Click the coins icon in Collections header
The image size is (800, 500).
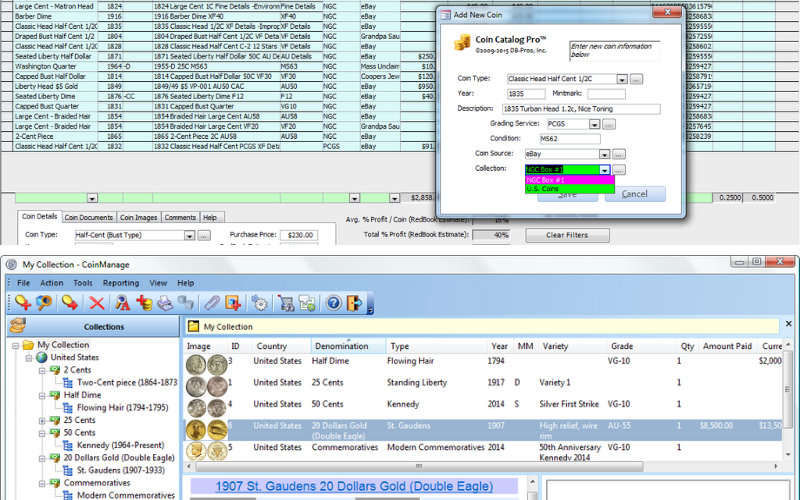(x=18, y=326)
